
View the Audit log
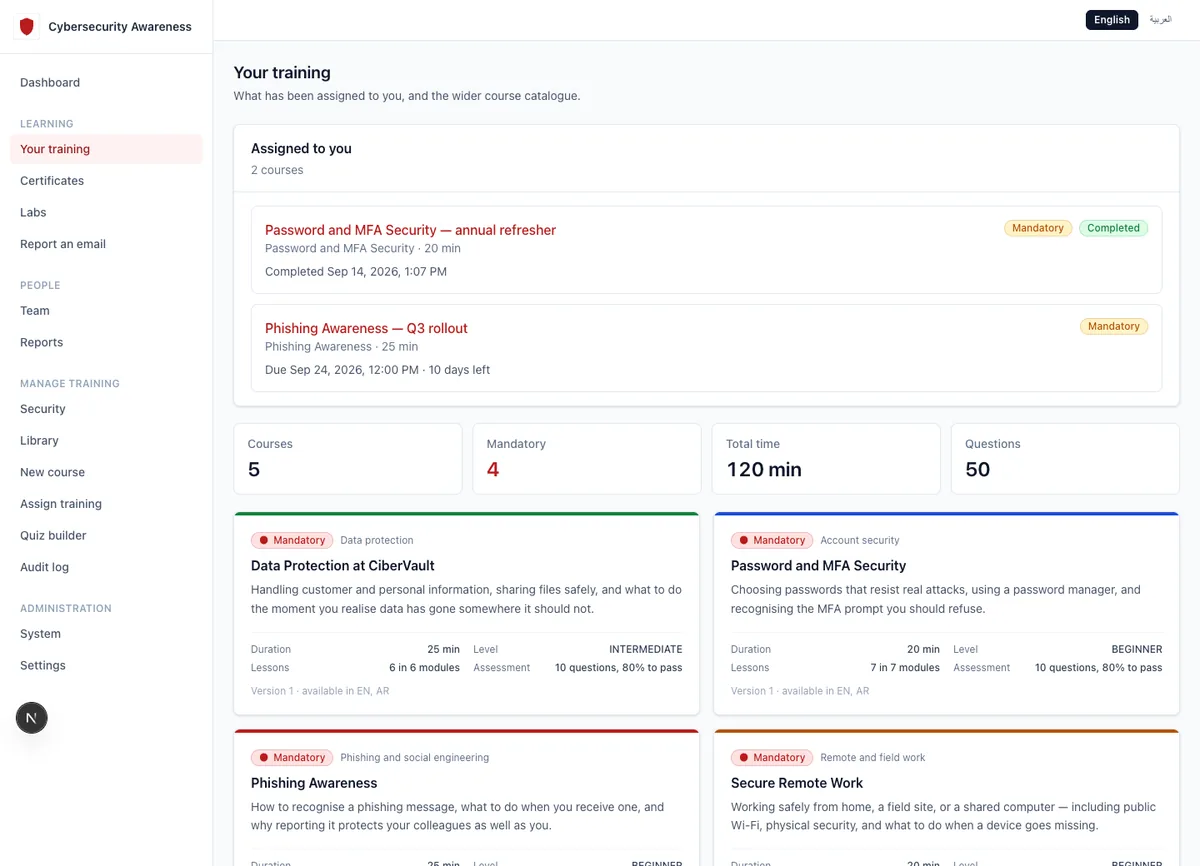106,567
